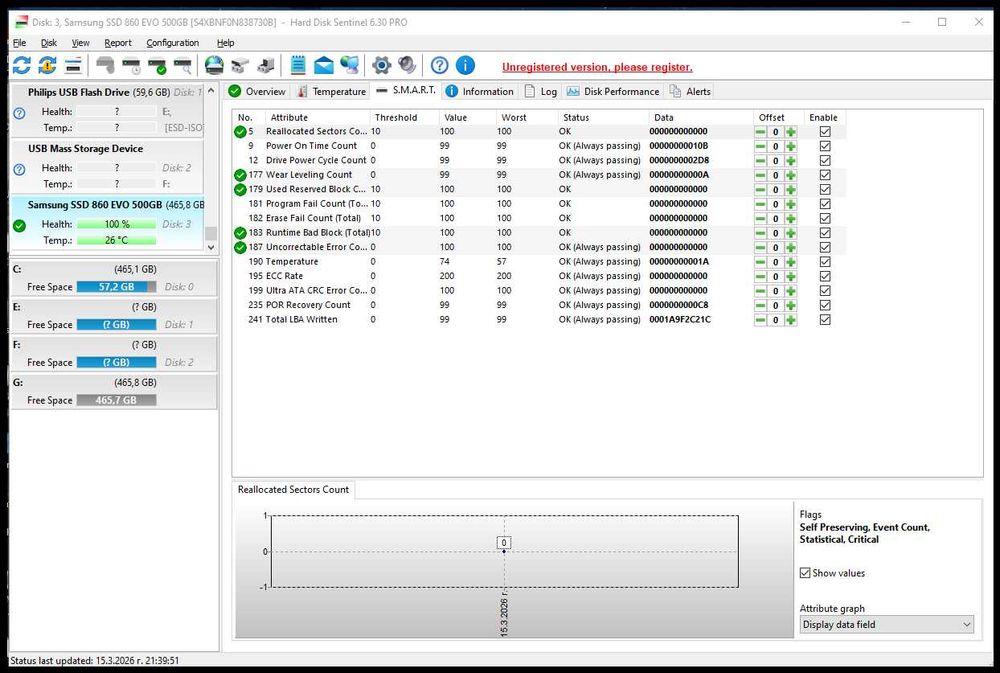This screenshot has width=1000, height=673.
Task: Click the C: drive free space bar
Action: (x=118, y=287)
